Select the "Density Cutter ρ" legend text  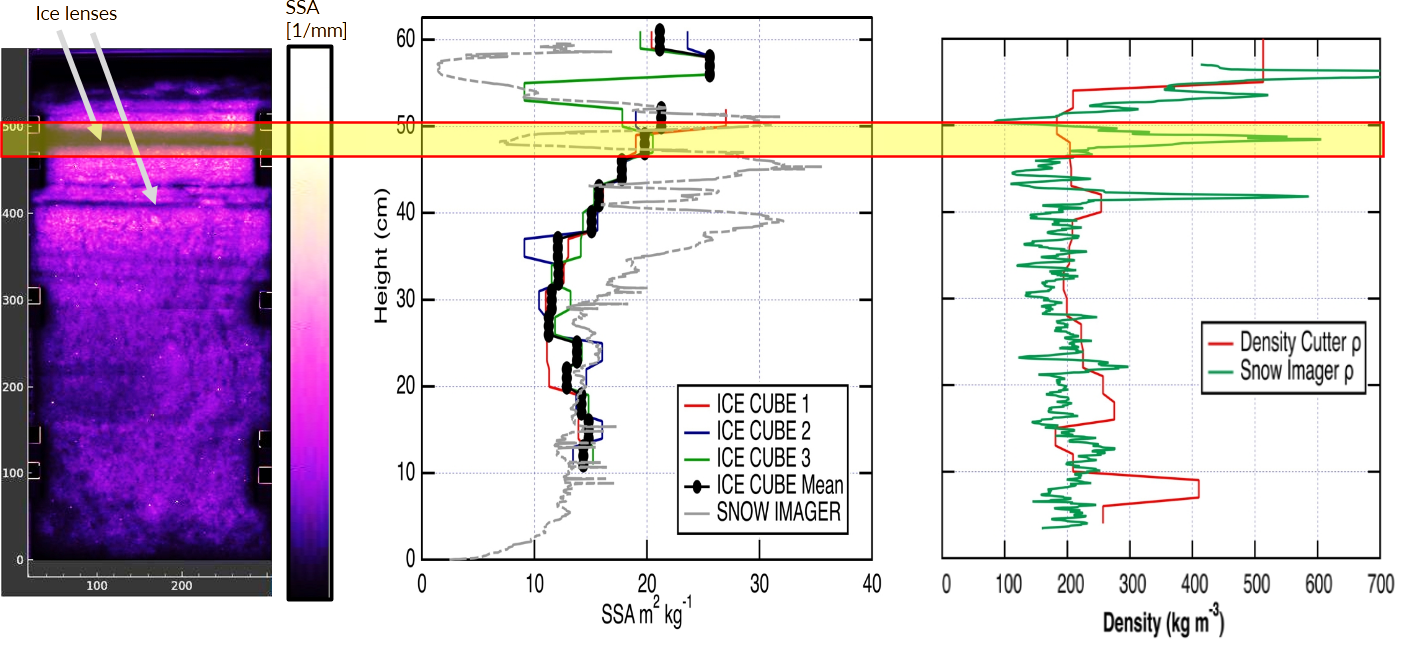click(1302, 344)
